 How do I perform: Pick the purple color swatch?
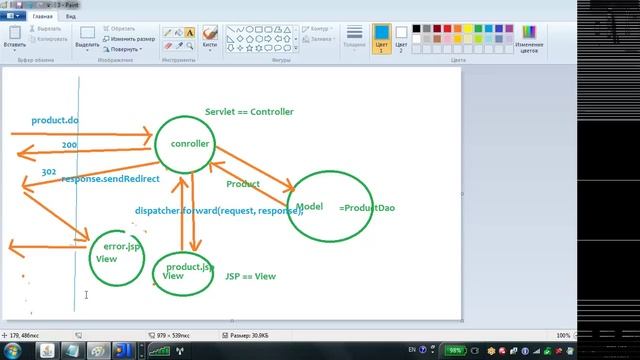point(509,29)
